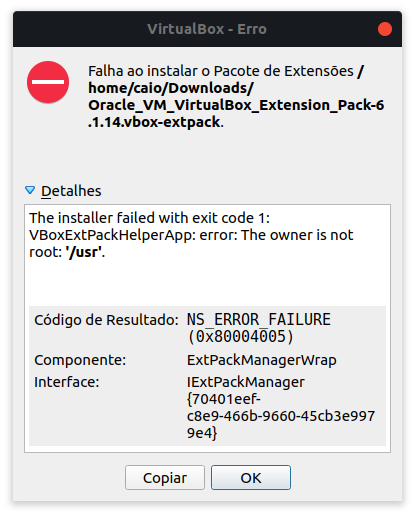The image size is (415, 516).
Task: Click the 0x80004005 error code
Action: [240, 336]
